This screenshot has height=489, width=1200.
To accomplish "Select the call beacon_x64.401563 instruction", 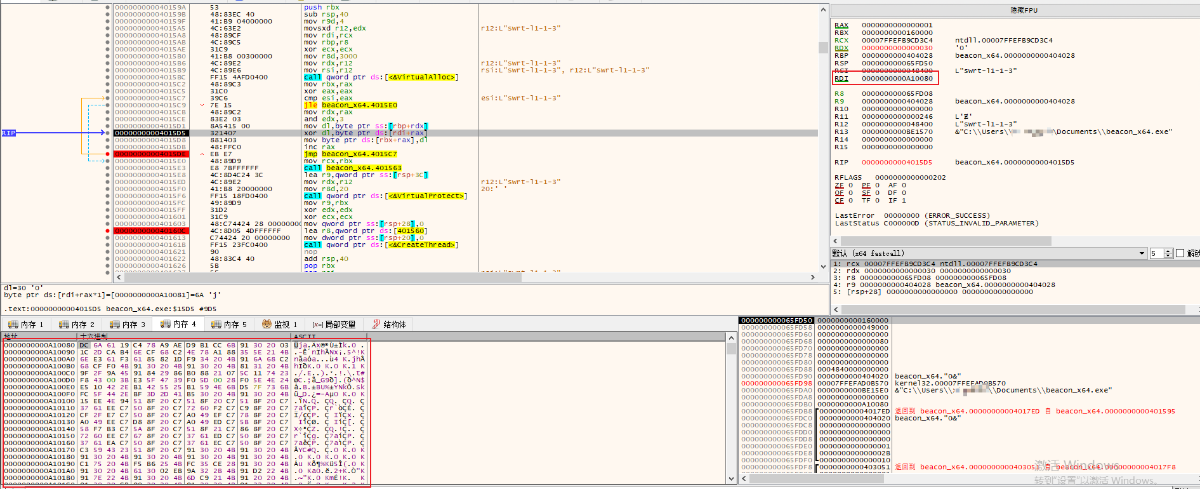I will [351, 167].
